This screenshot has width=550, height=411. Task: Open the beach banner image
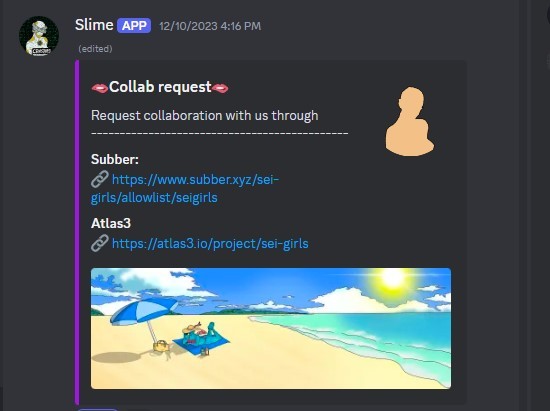tap(271, 328)
